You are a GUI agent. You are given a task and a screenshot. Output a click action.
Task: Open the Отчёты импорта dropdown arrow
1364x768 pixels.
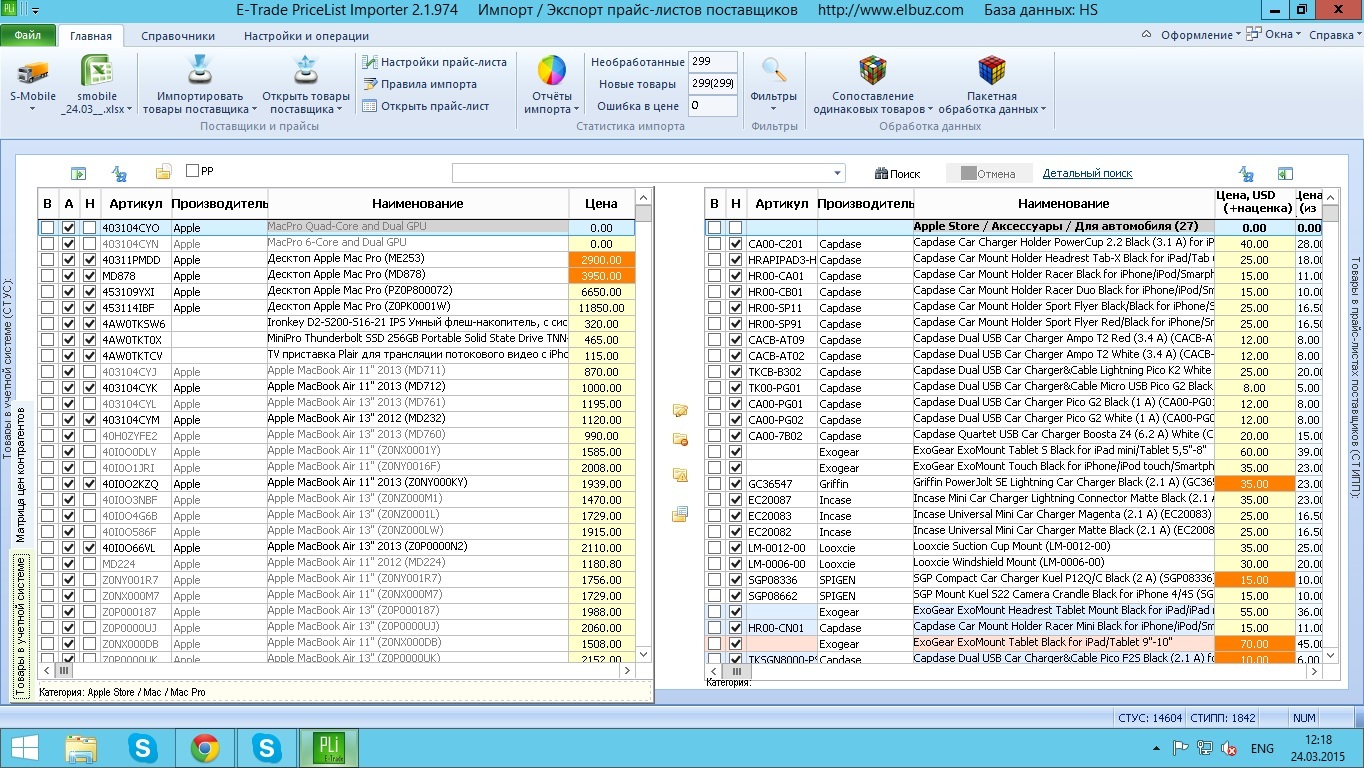click(x=576, y=110)
